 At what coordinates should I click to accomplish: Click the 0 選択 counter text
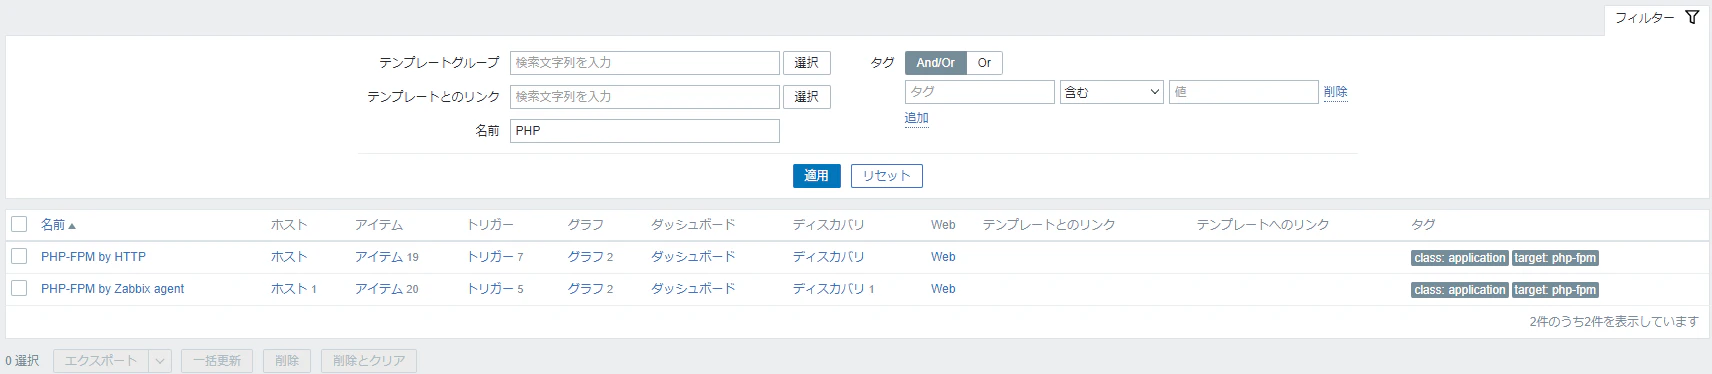[22, 361]
